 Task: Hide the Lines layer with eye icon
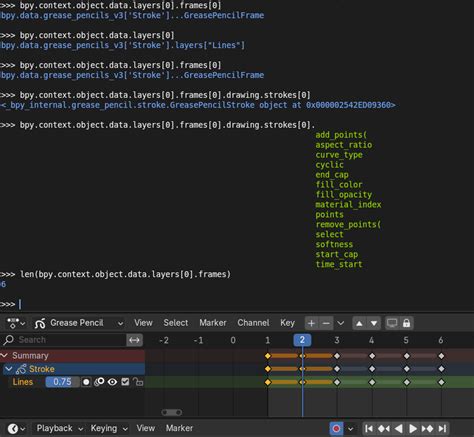(x=112, y=382)
